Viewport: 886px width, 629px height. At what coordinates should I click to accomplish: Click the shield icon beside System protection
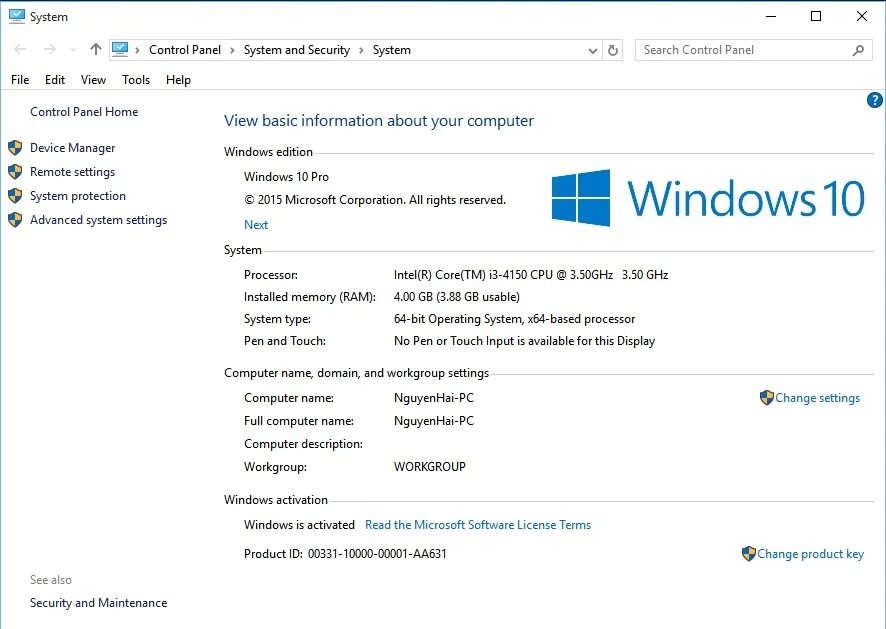[15, 196]
